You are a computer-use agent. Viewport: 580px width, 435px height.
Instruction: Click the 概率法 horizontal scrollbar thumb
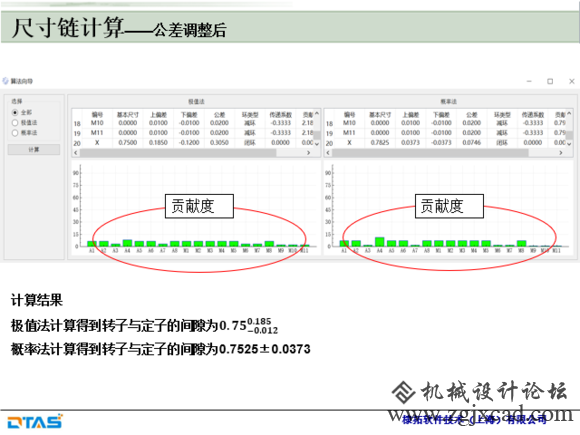point(430,153)
